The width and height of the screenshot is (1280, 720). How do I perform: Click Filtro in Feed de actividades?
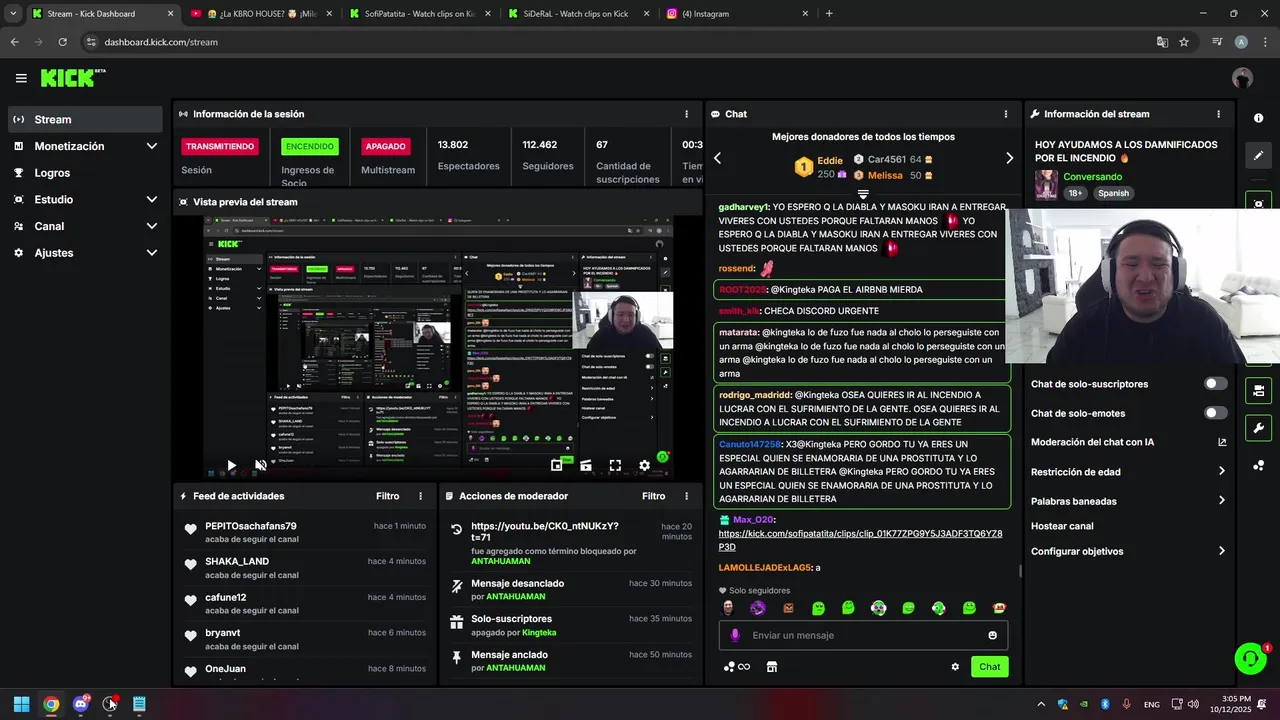[x=388, y=496]
